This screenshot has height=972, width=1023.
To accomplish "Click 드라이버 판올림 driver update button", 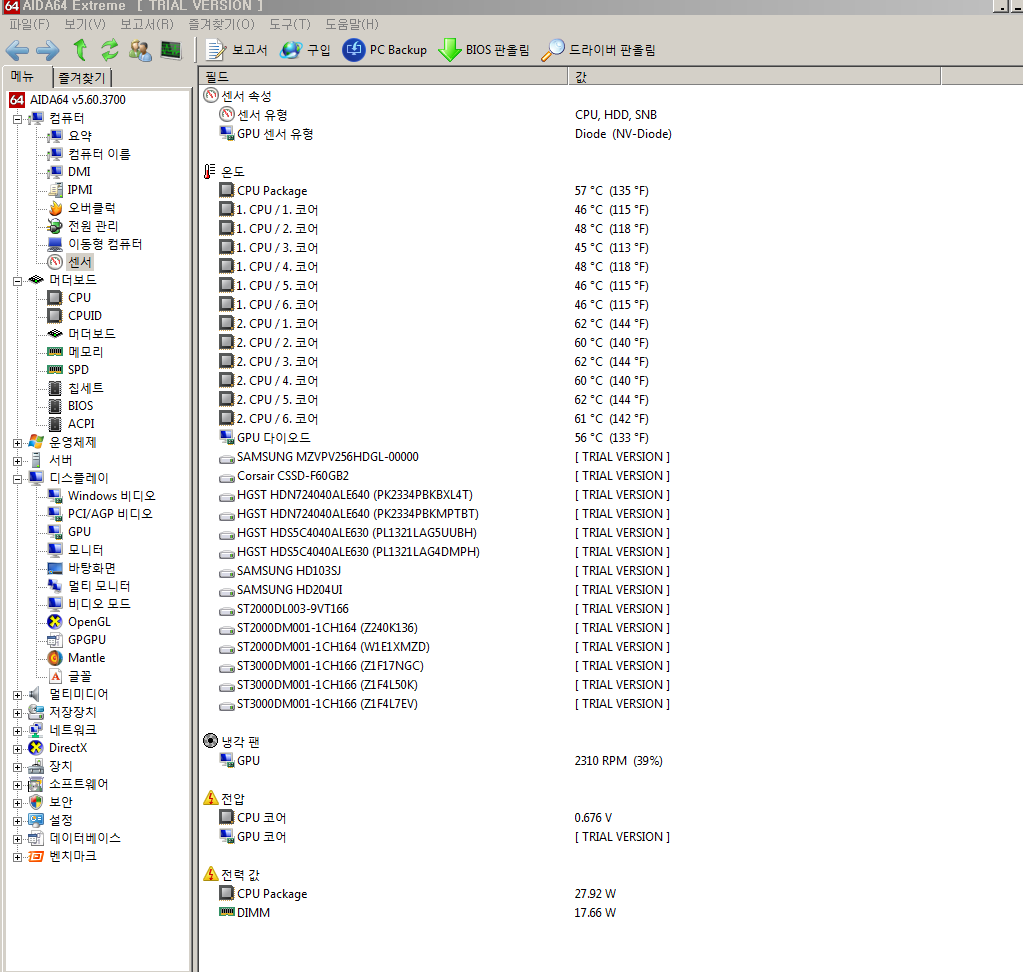I will coord(598,50).
